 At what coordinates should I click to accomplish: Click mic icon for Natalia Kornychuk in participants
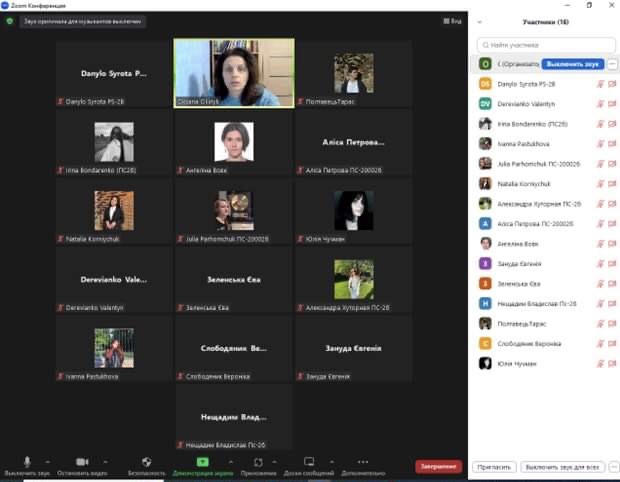[x=600, y=184]
